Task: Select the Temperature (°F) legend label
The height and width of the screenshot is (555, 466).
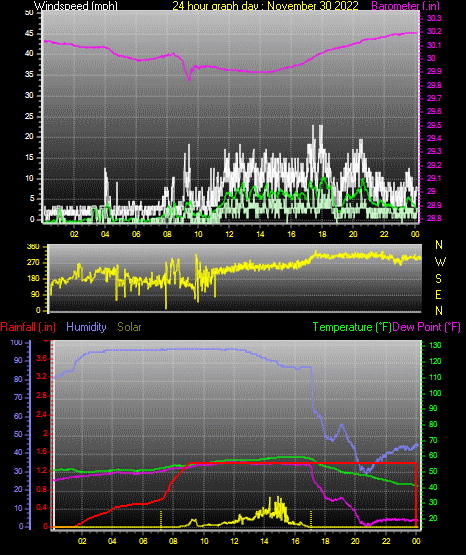Action: [x=352, y=327]
